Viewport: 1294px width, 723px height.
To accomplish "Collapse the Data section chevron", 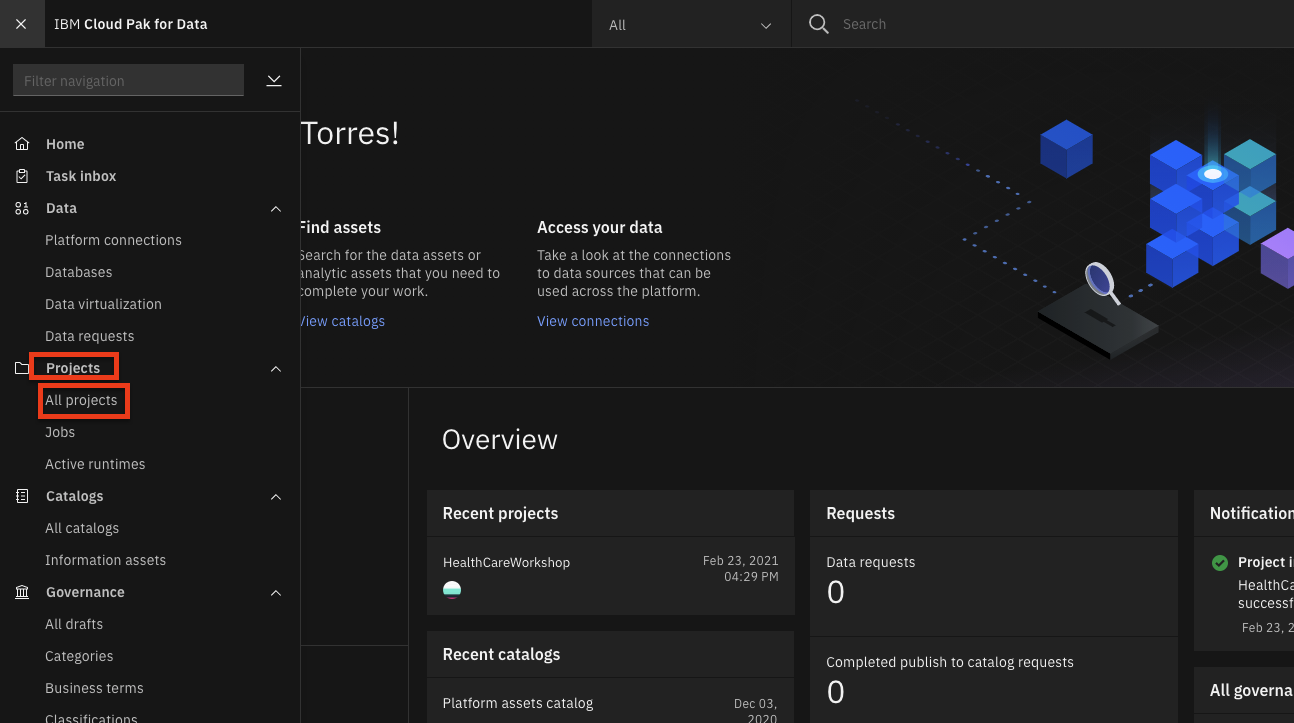I will click(x=276, y=208).
